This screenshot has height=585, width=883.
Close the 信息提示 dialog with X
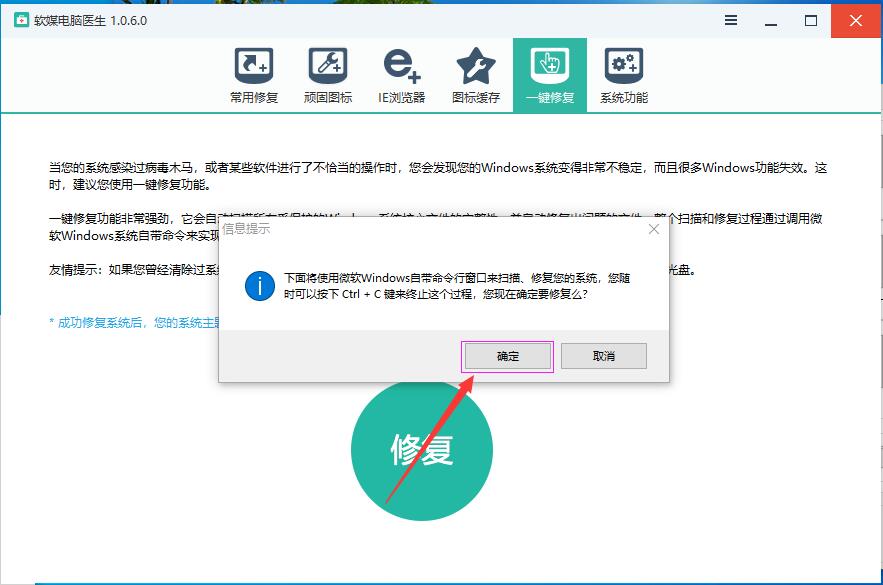(x=654, y=229)
